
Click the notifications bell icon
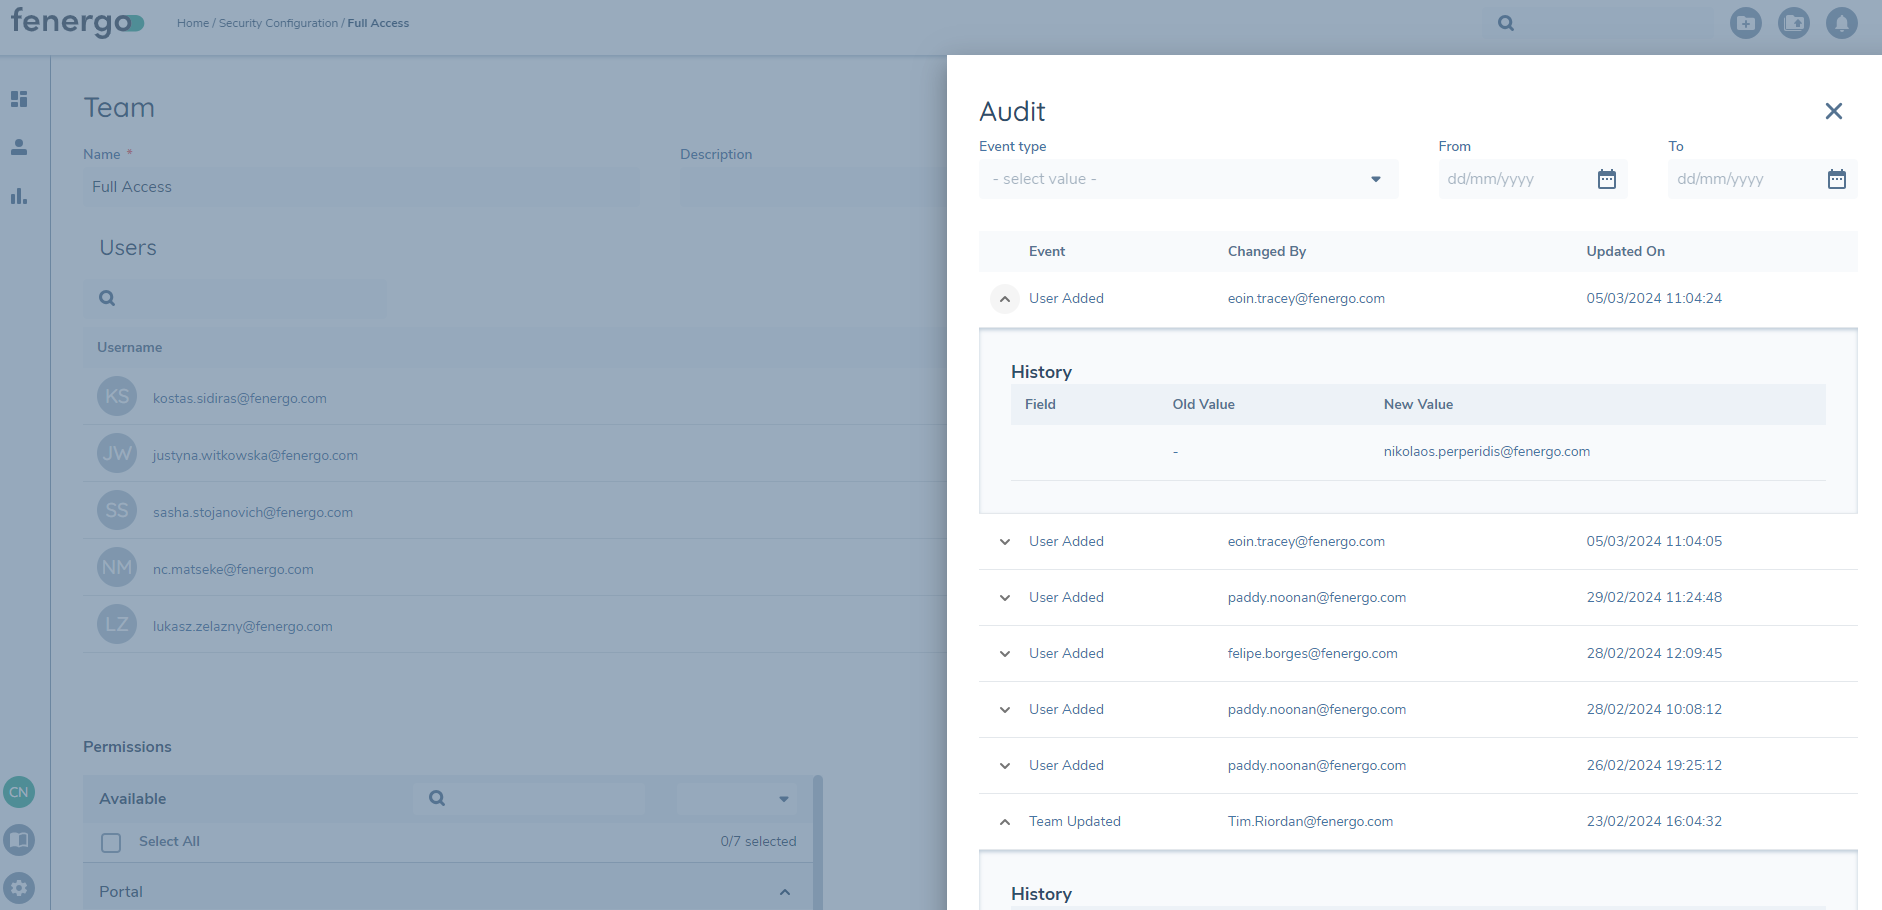click(1841, 23)
